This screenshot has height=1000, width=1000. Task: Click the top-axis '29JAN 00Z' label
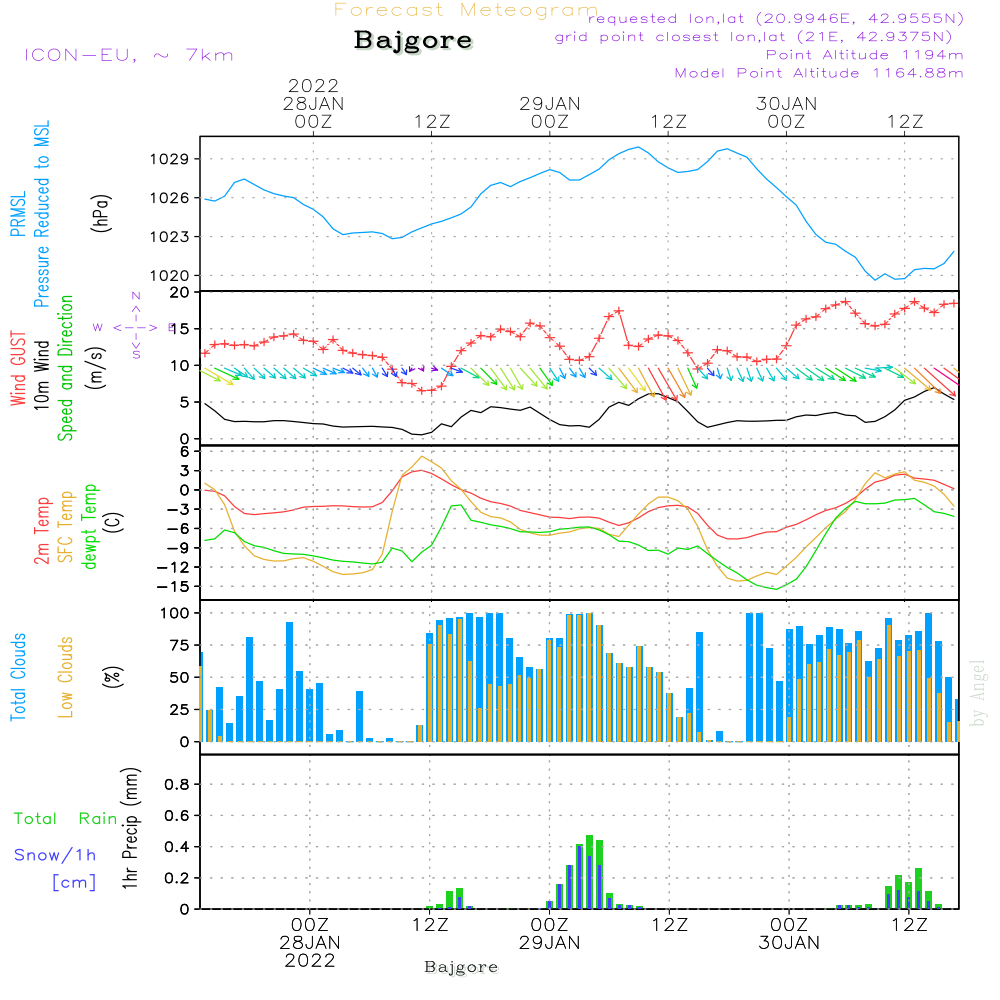(550, 112)
